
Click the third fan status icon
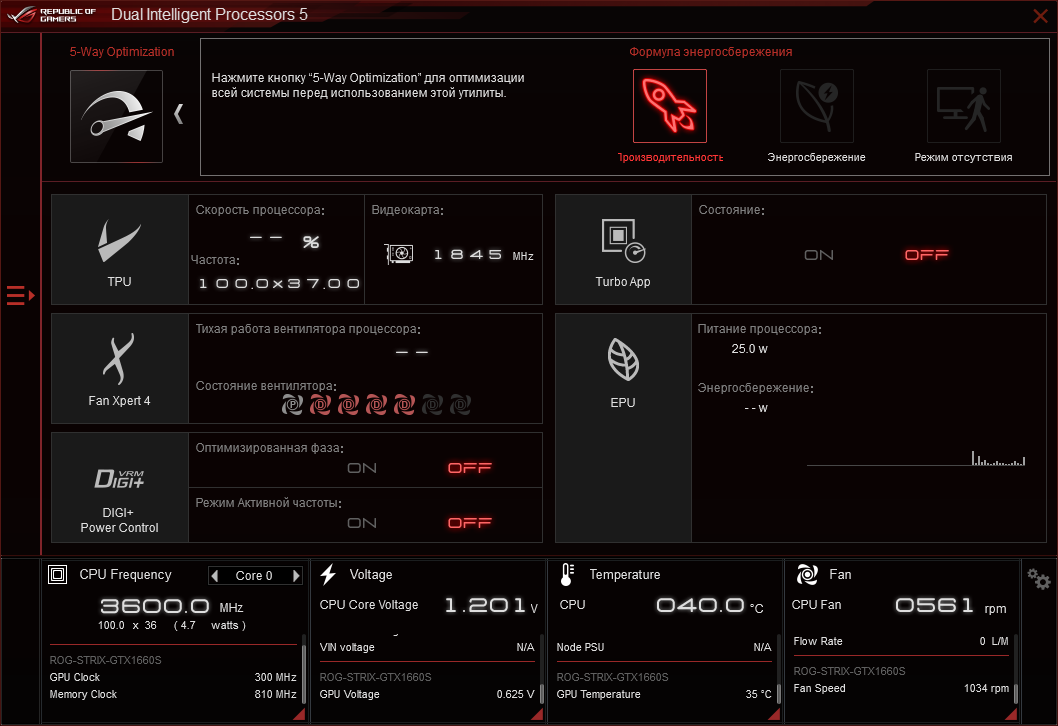348,405
